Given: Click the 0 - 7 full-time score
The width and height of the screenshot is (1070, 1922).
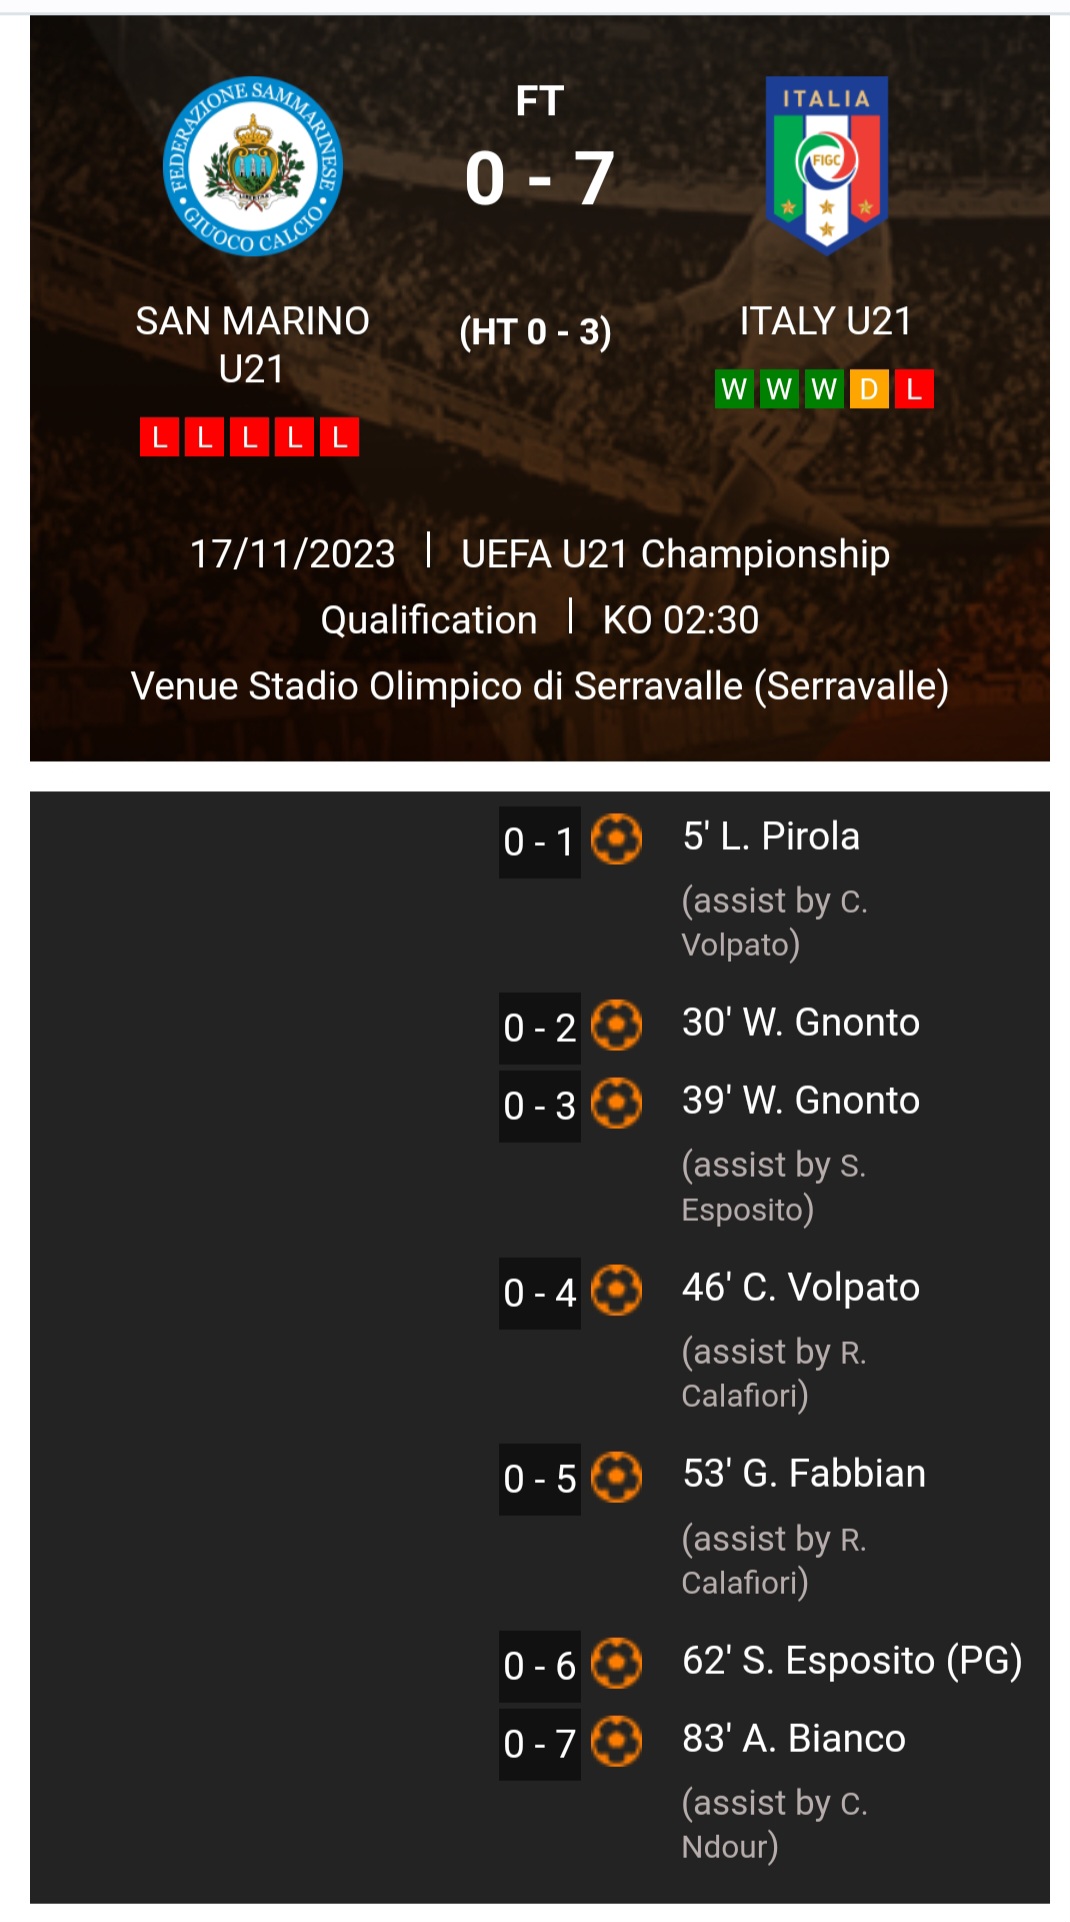Looking at the screenshot, I should [539, 179].
